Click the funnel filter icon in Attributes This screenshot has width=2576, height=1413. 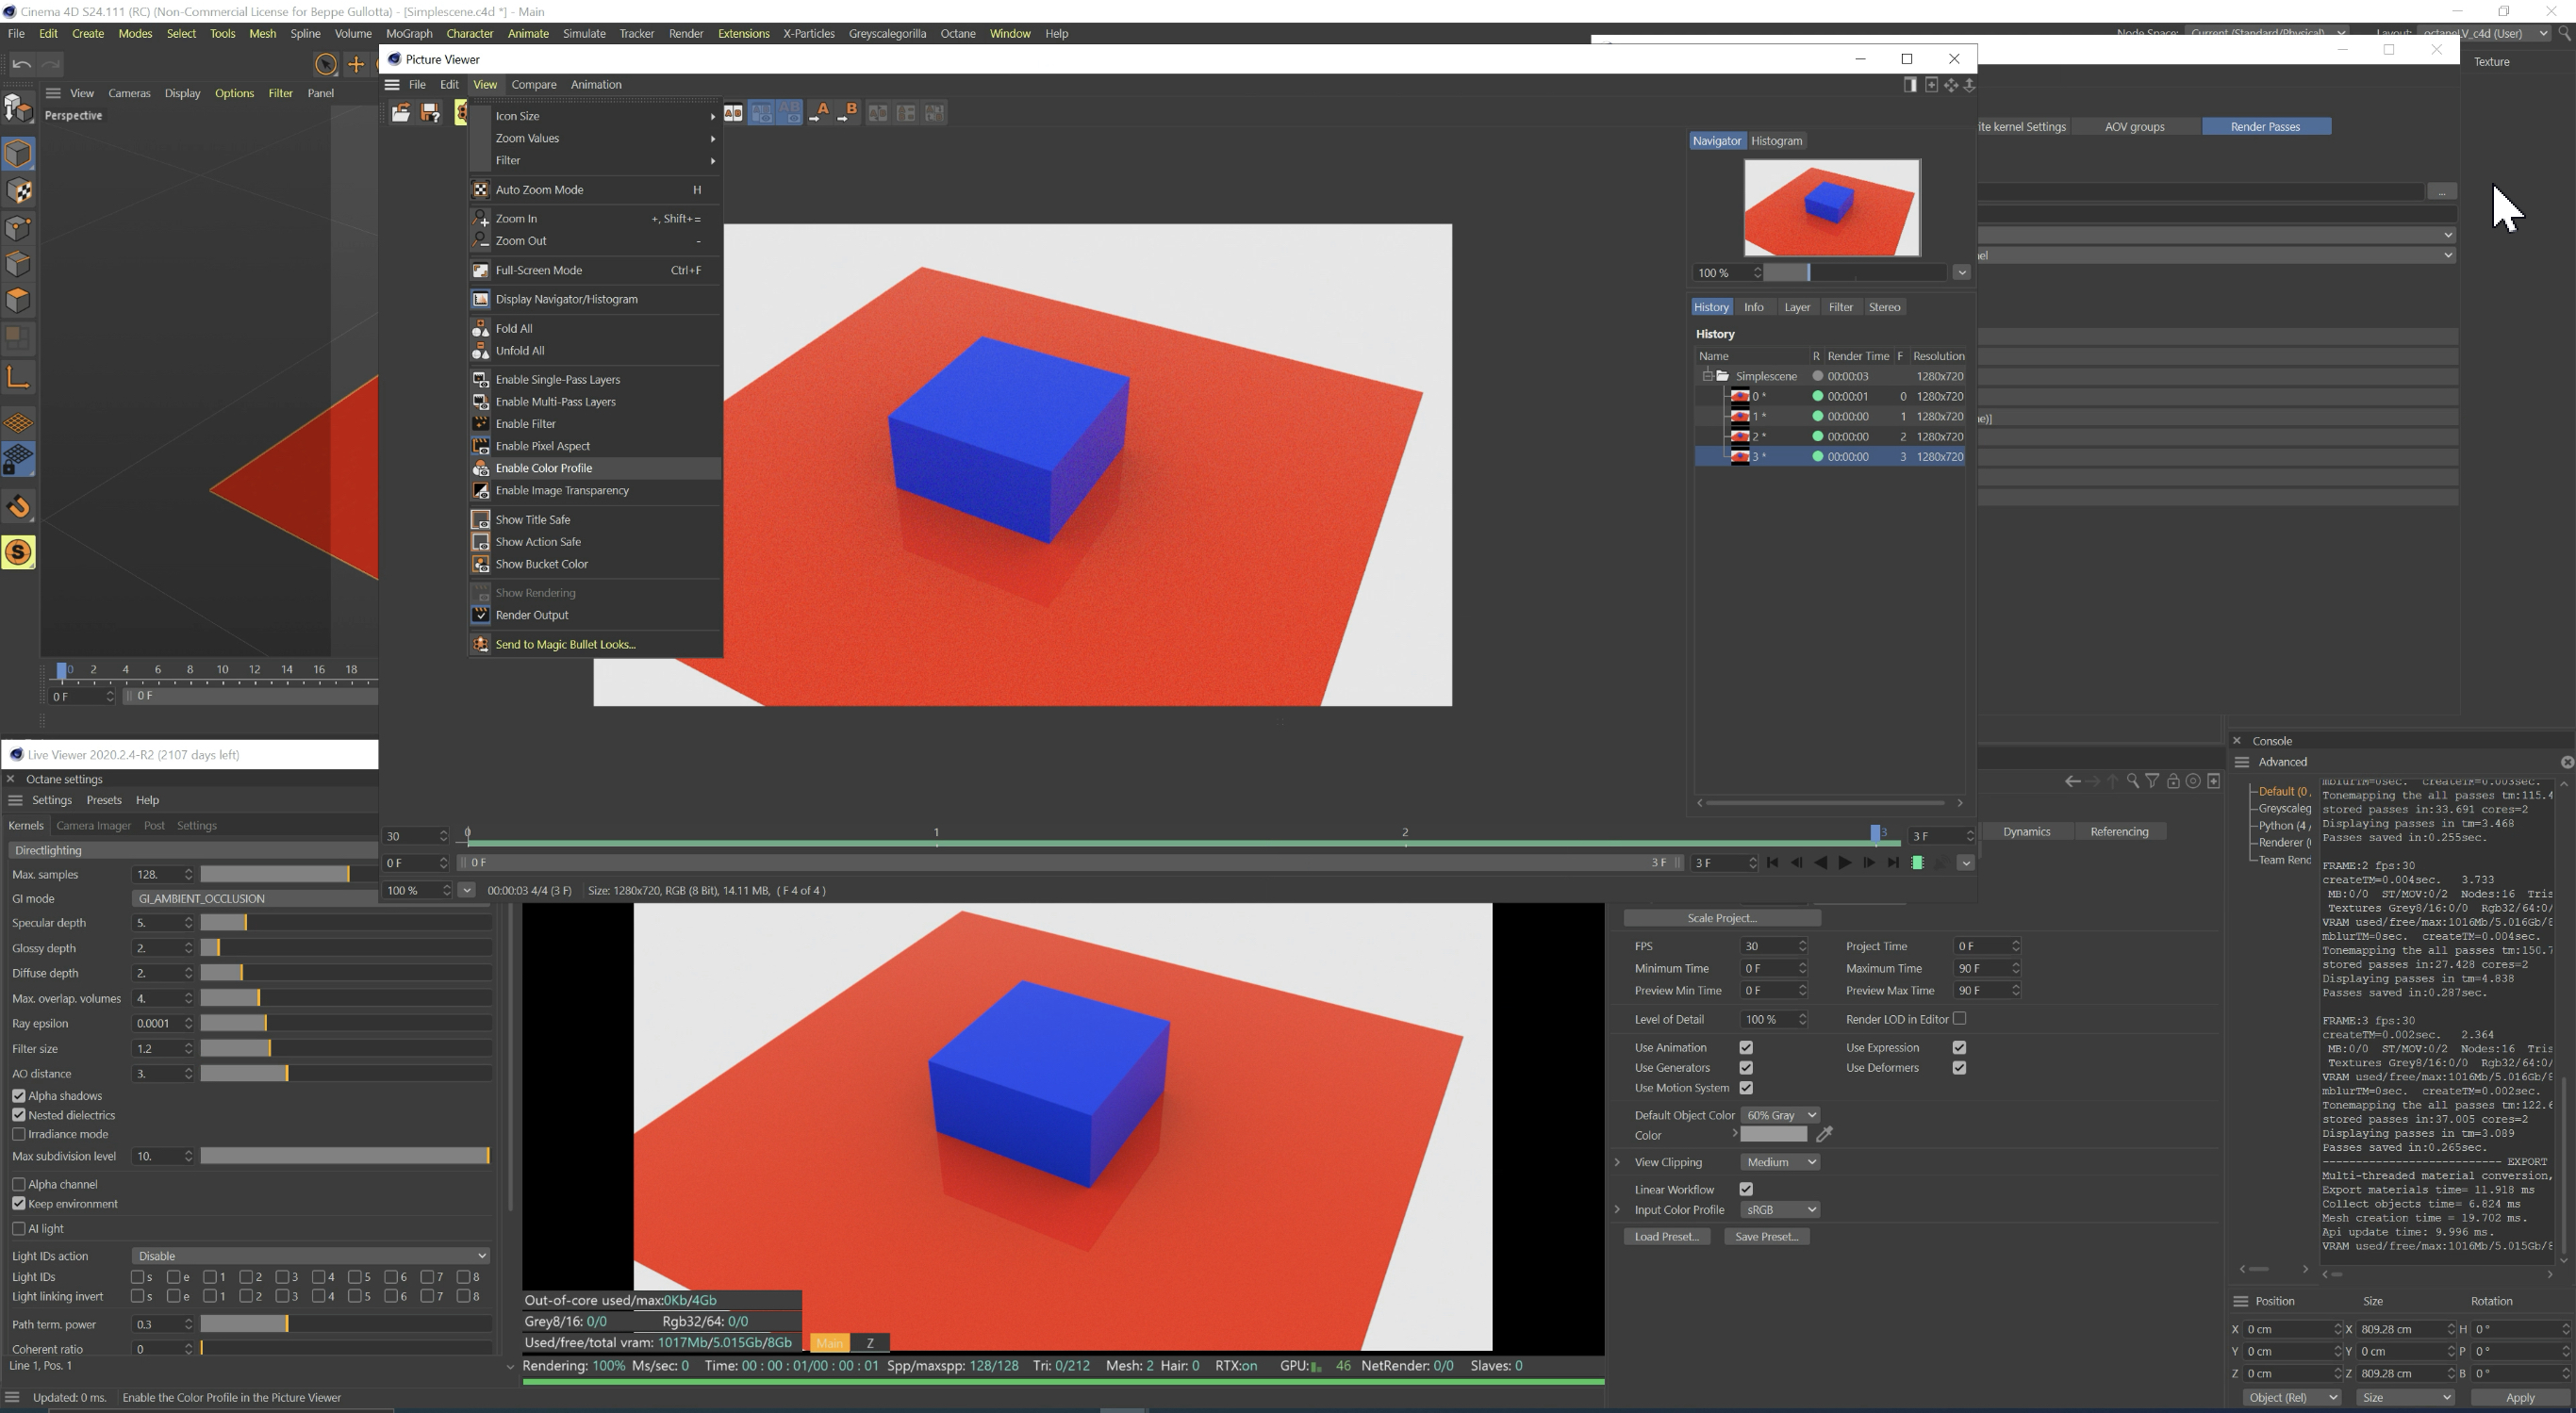(x=2152, y=781)
